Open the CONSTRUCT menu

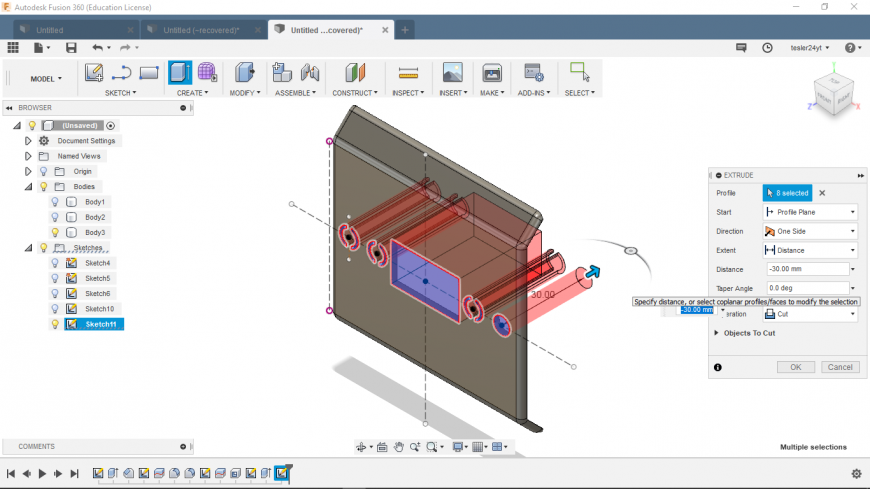[354, 93]
